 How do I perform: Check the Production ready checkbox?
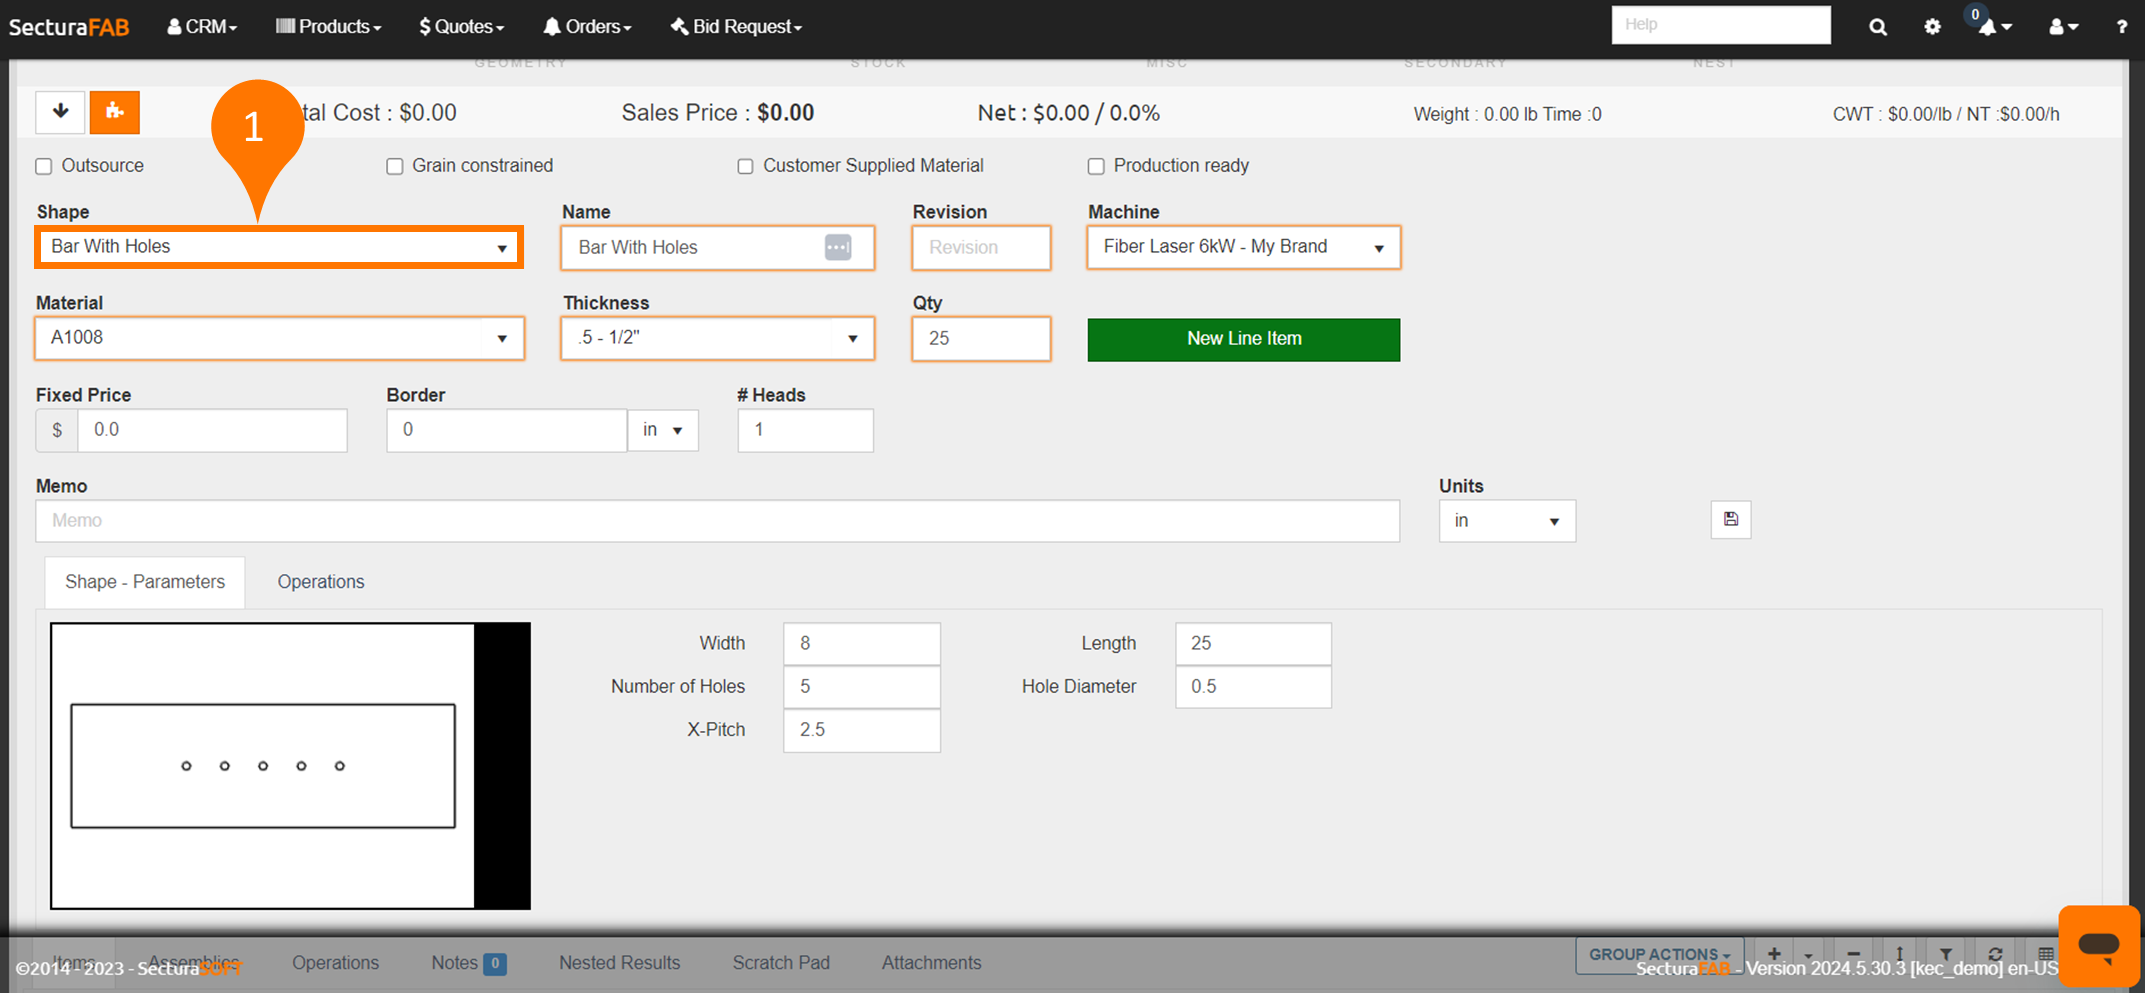[1096, 166]
